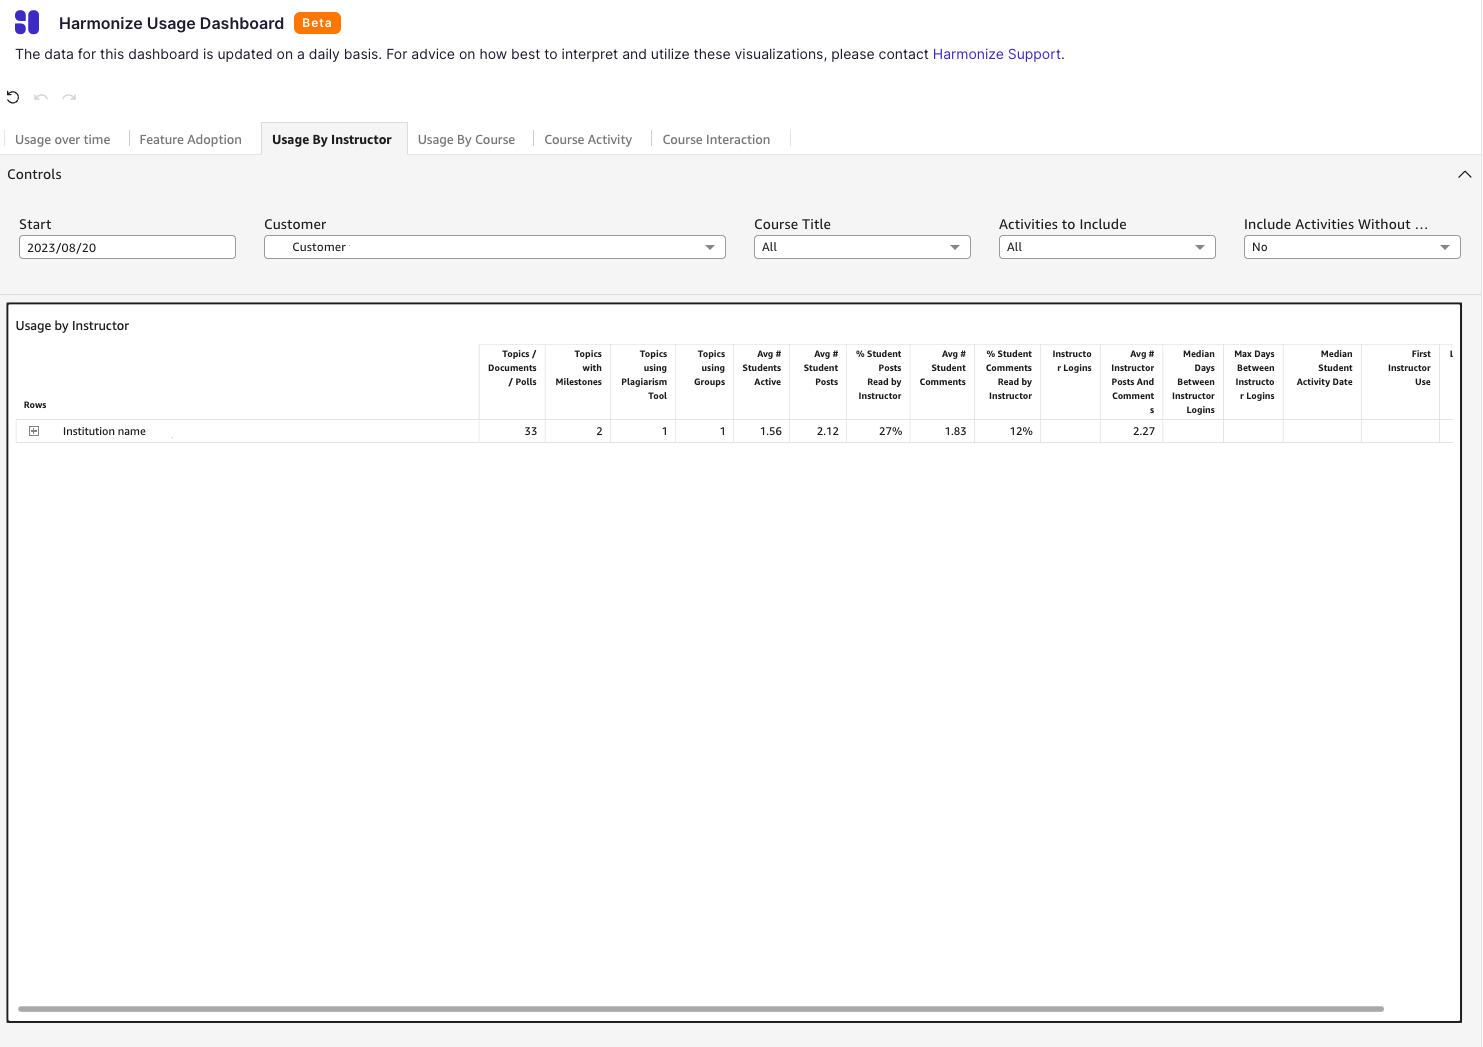The image size is (1483, 1047).
Task: Click Median Days Between Instructor Logins header
Action: point(1194,382)
